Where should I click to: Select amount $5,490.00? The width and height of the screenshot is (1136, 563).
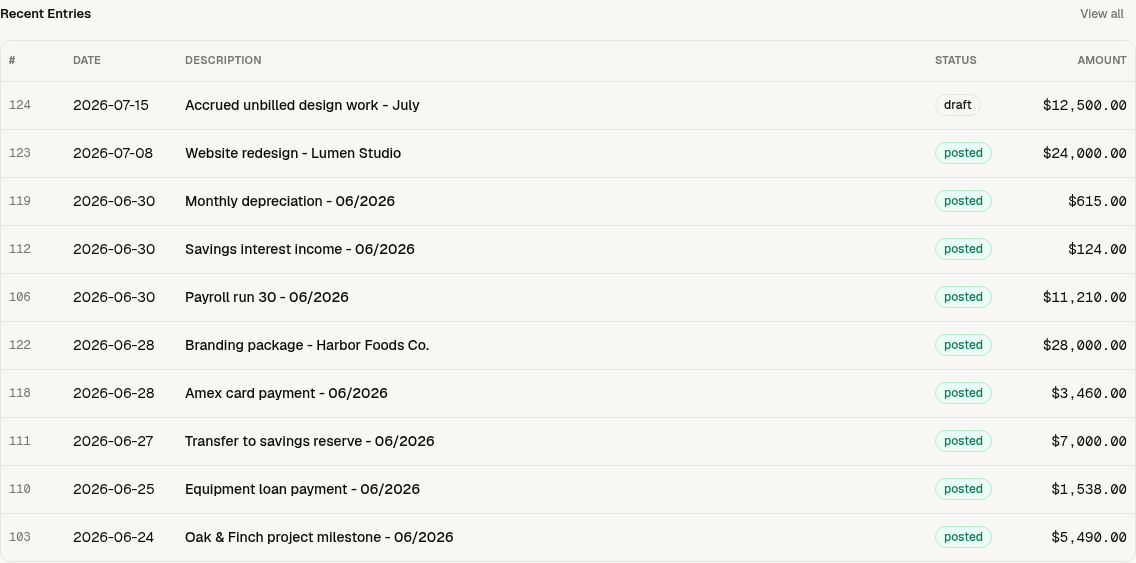pos(1089,537)
